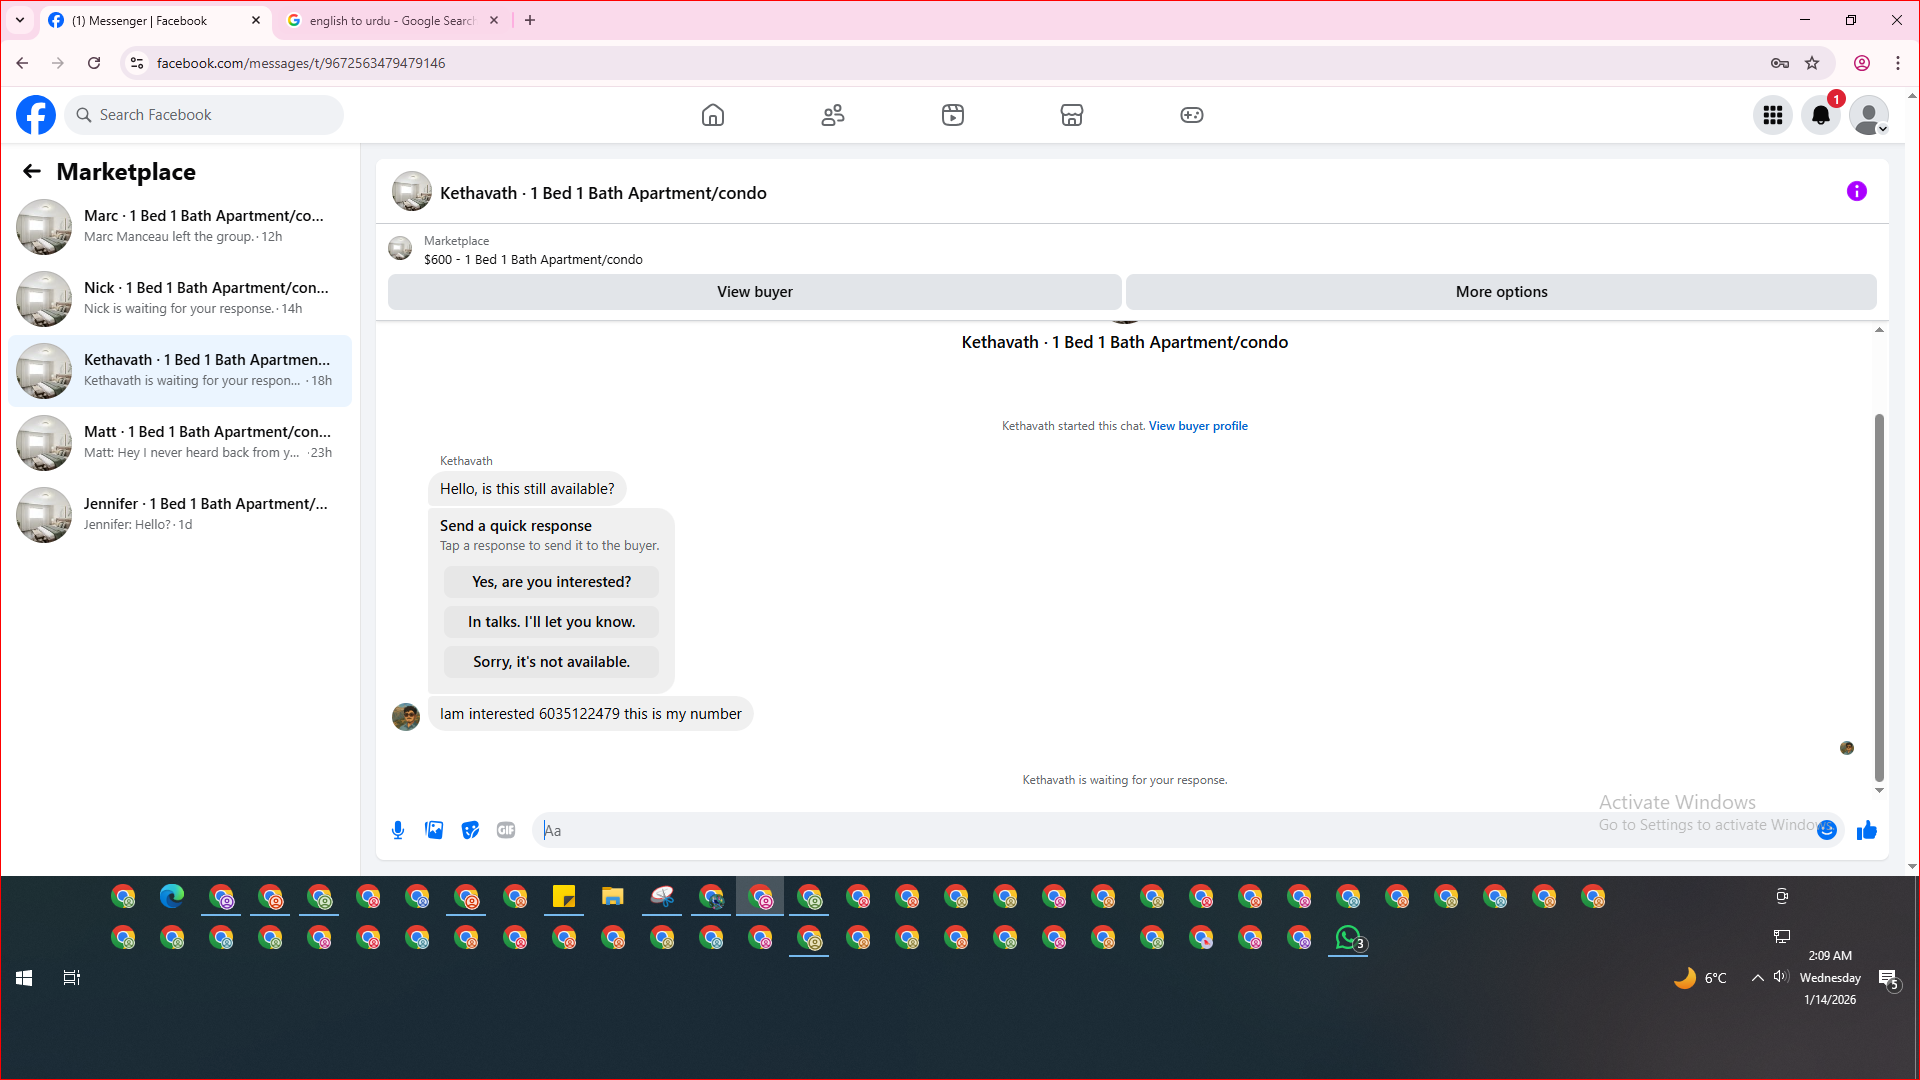Open Facebook notifications bell
The image size is (1920, 1080).
(1820, 115)
